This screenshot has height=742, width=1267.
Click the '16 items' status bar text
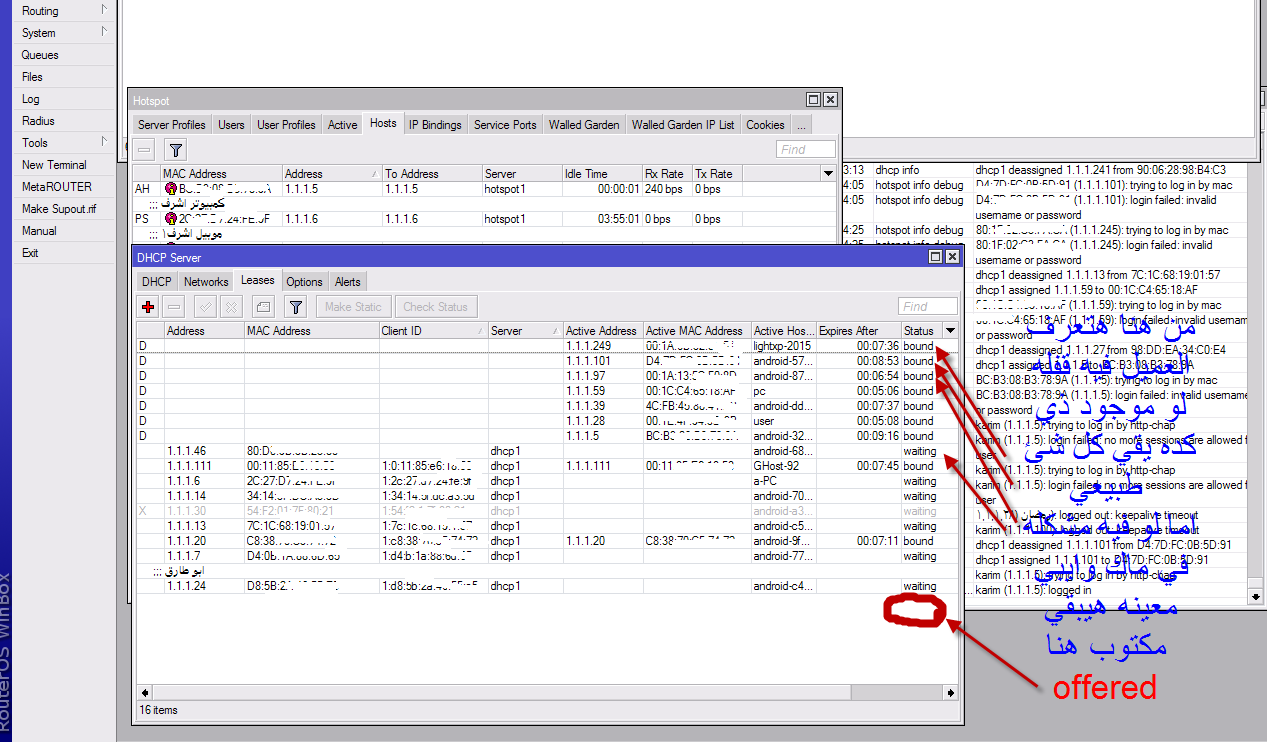160,710
